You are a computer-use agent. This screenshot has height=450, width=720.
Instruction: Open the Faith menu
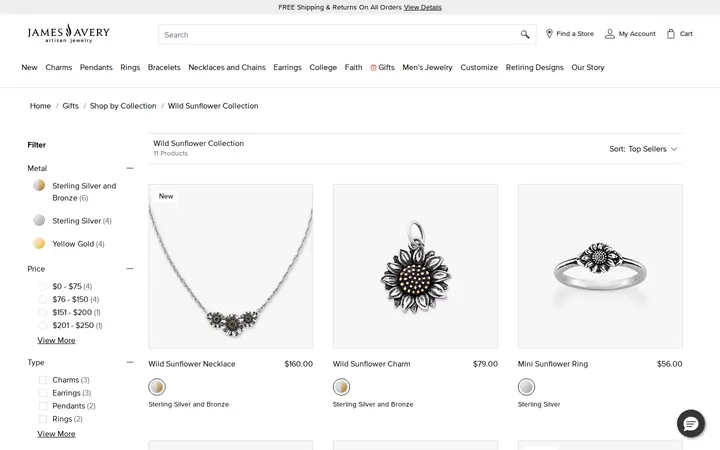point(353,68)
